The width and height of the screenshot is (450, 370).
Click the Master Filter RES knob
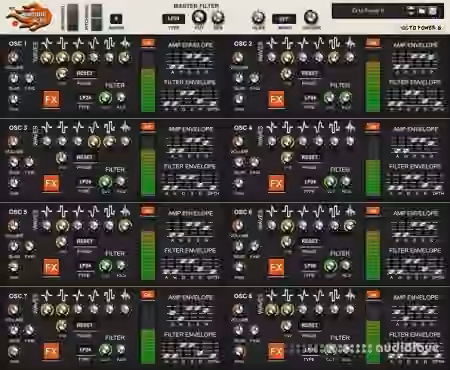[x=218, y=17]
